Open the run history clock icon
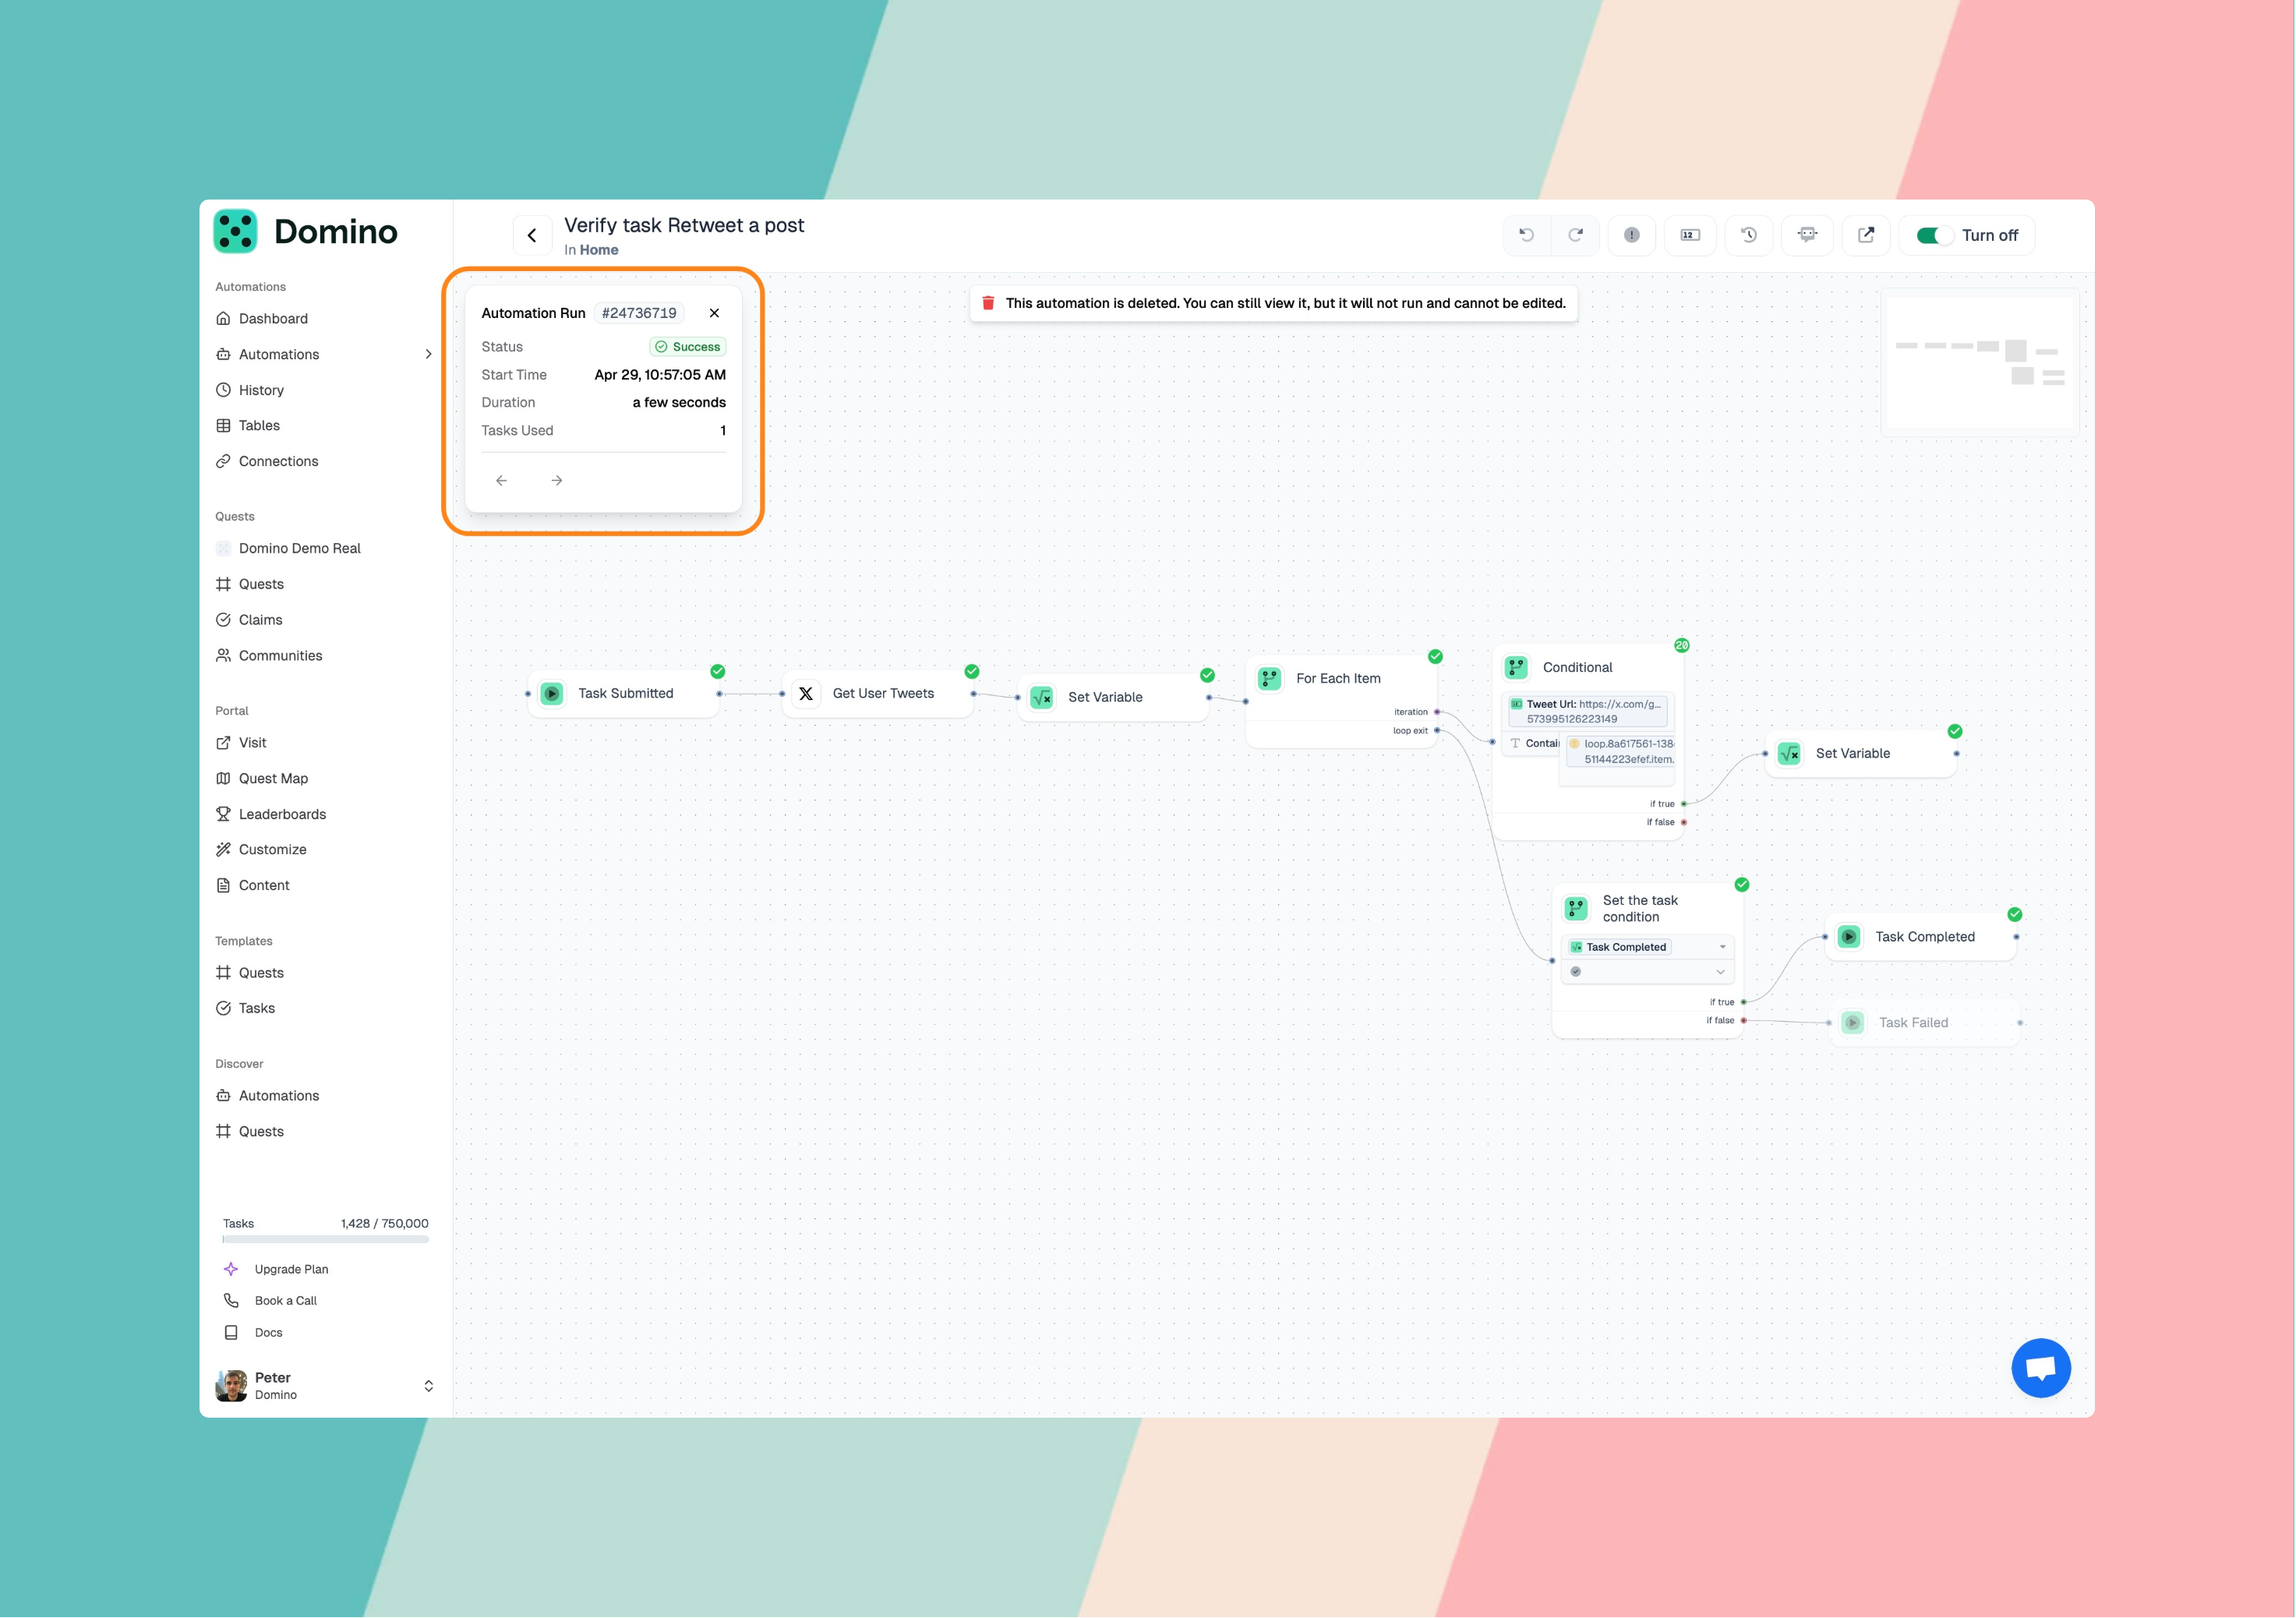This screenshot has width=2296, height=1618. 1748,235
